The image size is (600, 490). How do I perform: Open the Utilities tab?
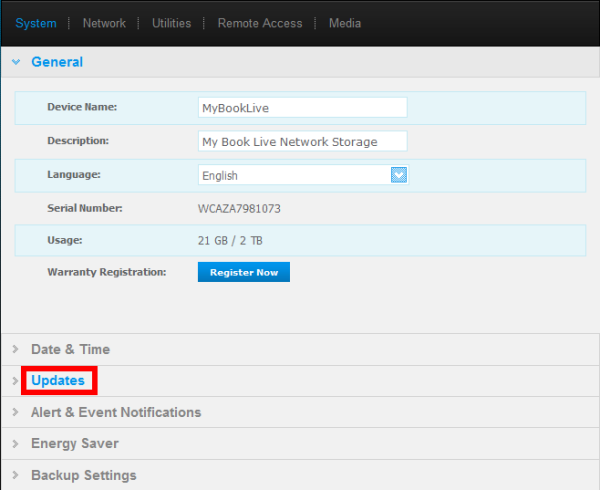(x=171, y=23)
